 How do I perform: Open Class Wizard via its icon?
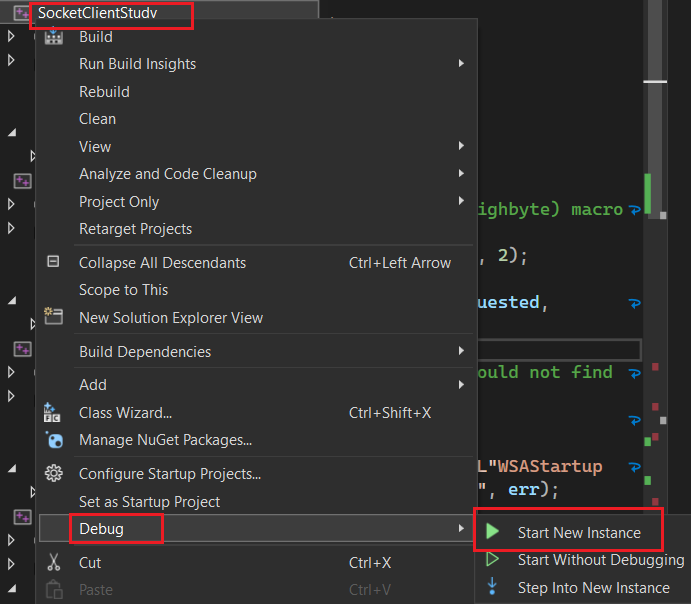[x=54, y=412]
